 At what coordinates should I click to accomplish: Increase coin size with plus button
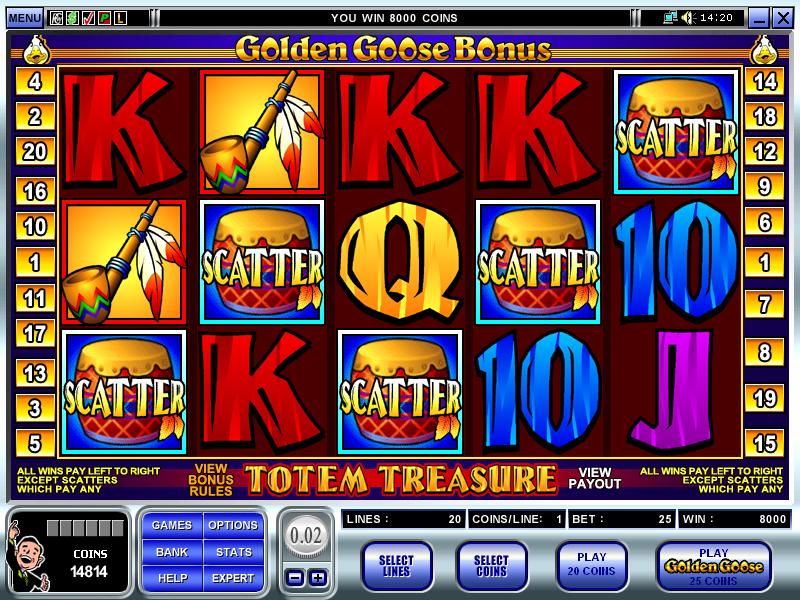point(318,578)
